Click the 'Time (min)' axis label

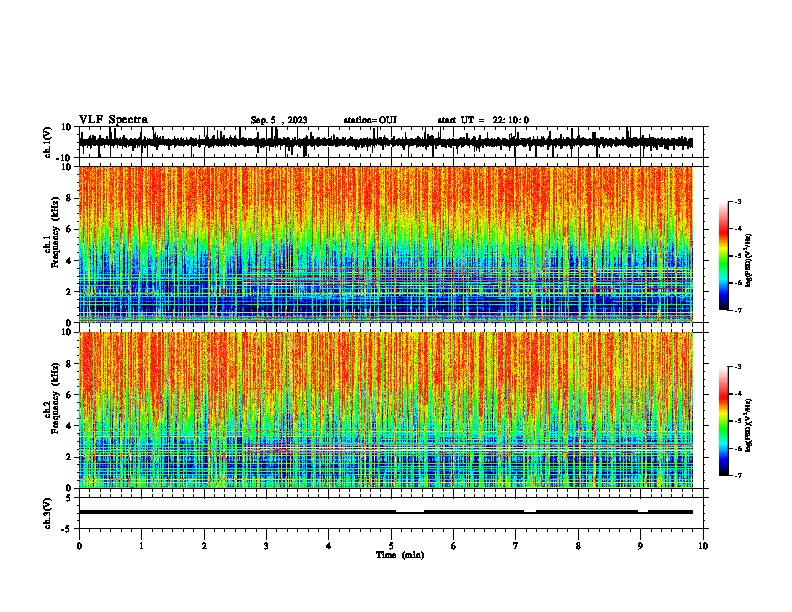click(400, 555)
